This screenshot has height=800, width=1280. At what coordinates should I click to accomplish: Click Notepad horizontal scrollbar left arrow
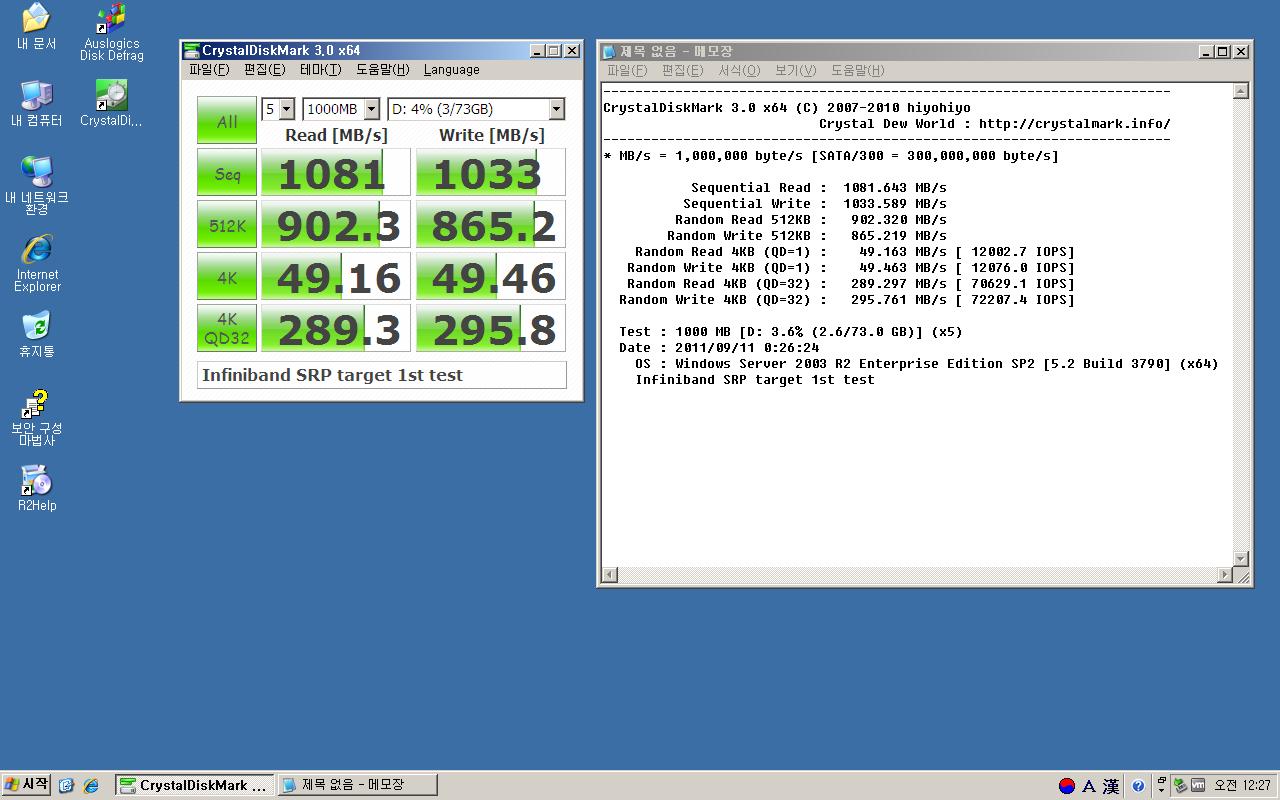click(609, 575)
